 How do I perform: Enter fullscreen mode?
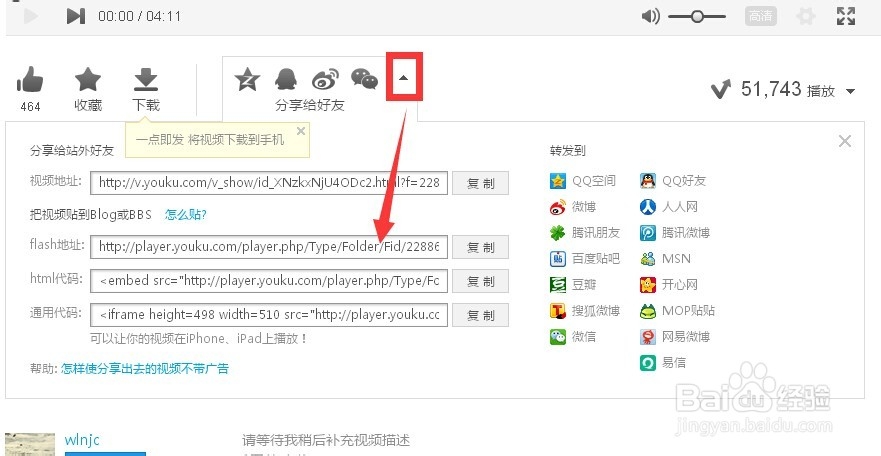click(x=846, y=16)
